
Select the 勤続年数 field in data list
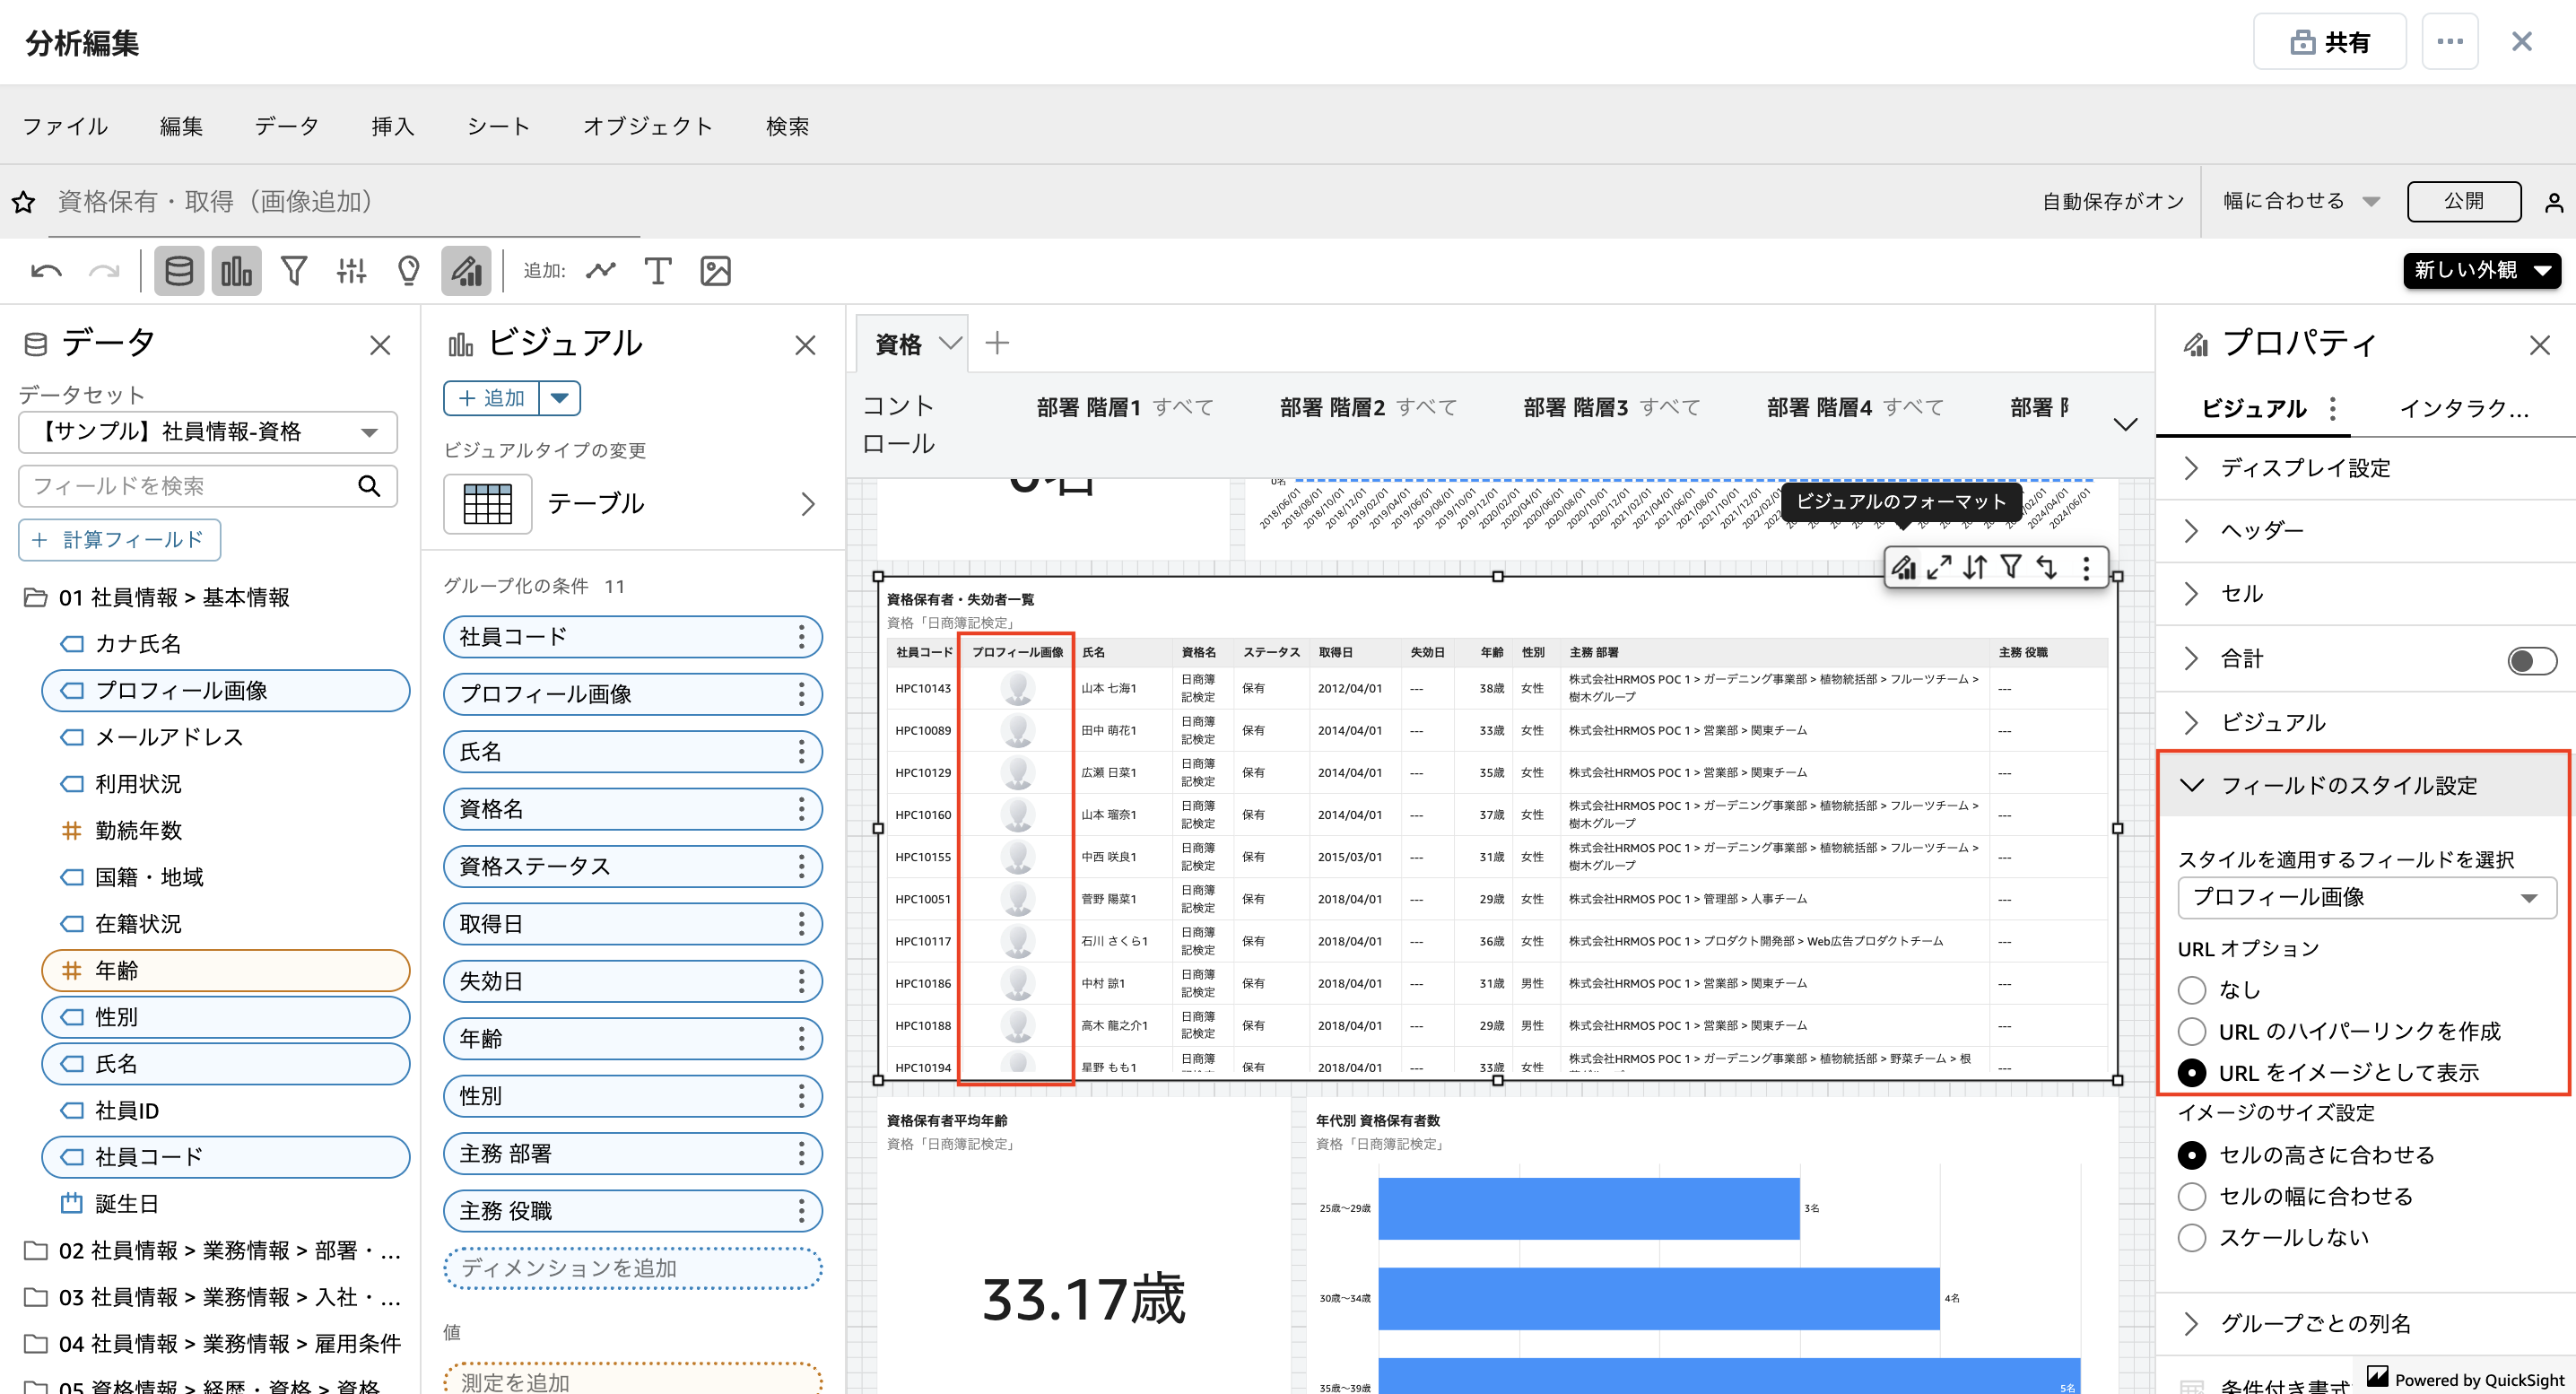click(x=138, y=830)
